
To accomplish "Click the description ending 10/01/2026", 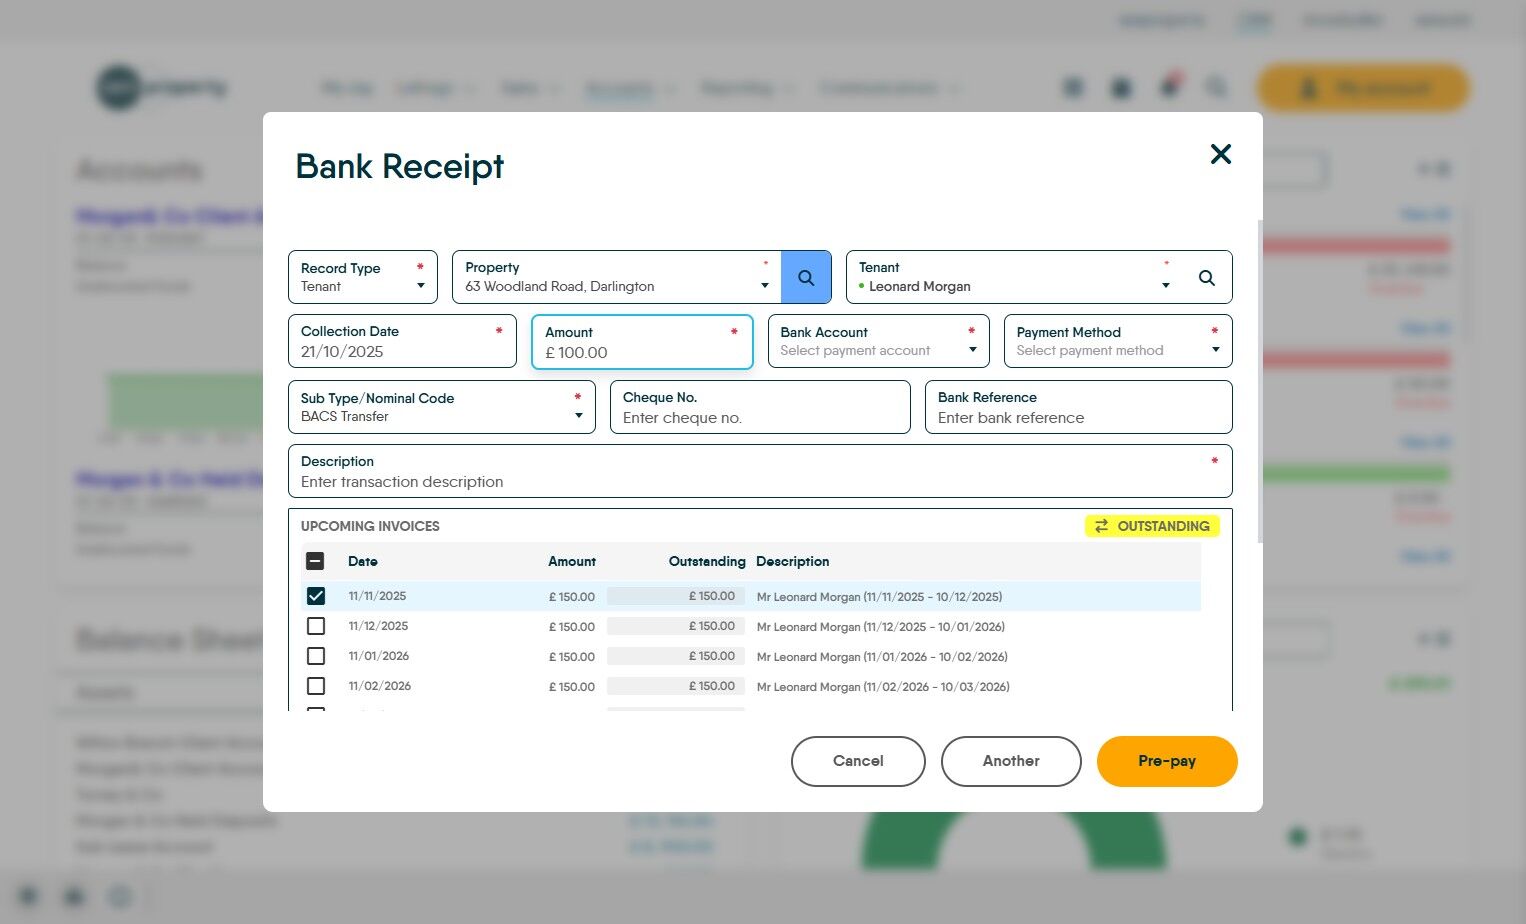I will [881, 627].
